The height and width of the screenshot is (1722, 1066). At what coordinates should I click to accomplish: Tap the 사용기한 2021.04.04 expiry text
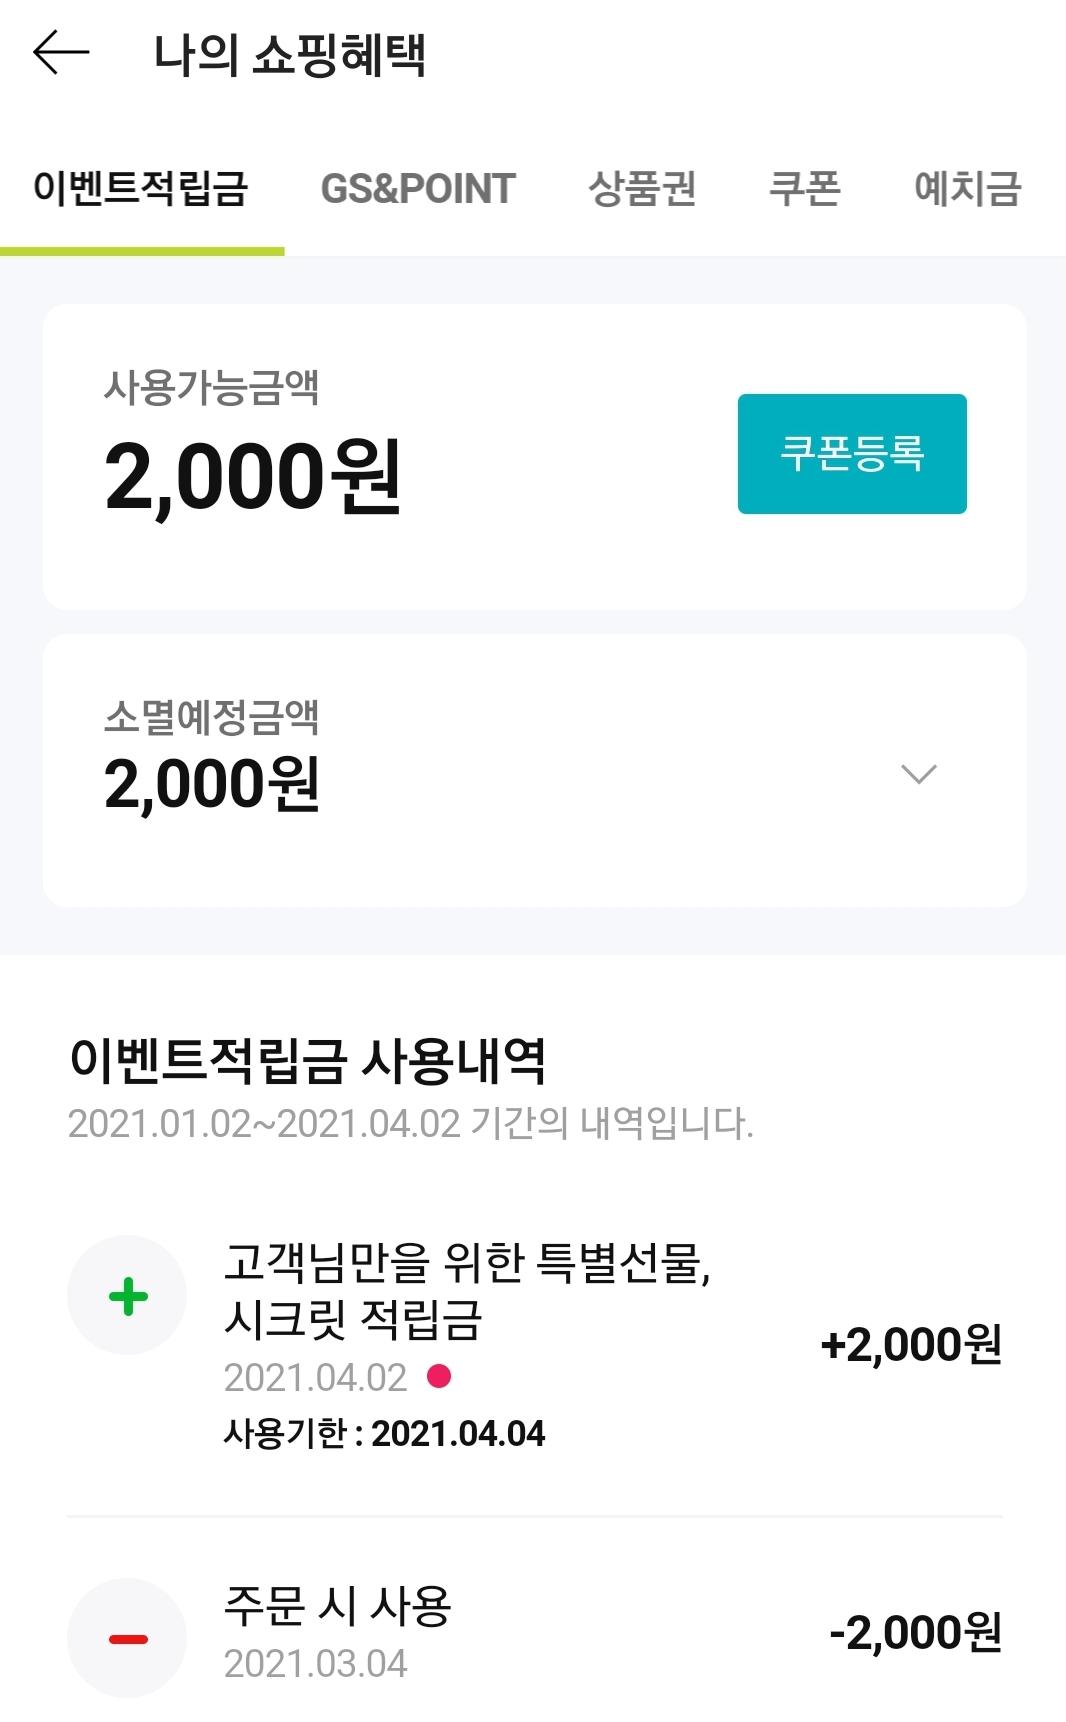[x=385, y=1434]
